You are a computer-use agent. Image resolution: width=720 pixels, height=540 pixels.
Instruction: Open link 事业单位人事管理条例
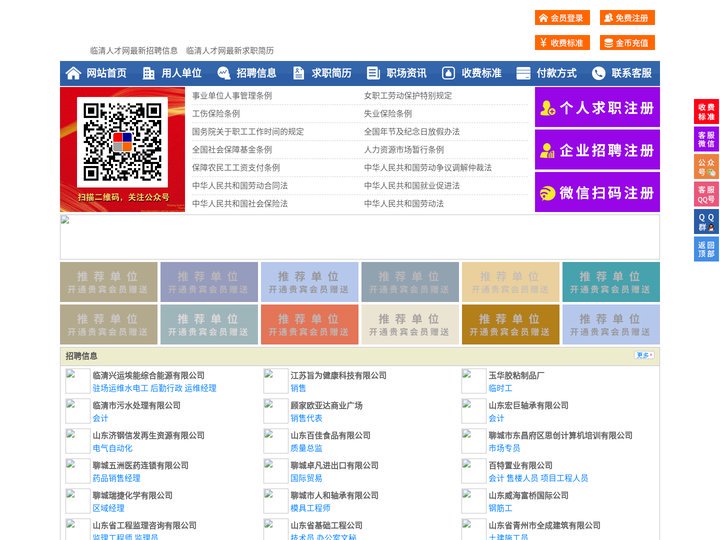click(x=232, y=96)
